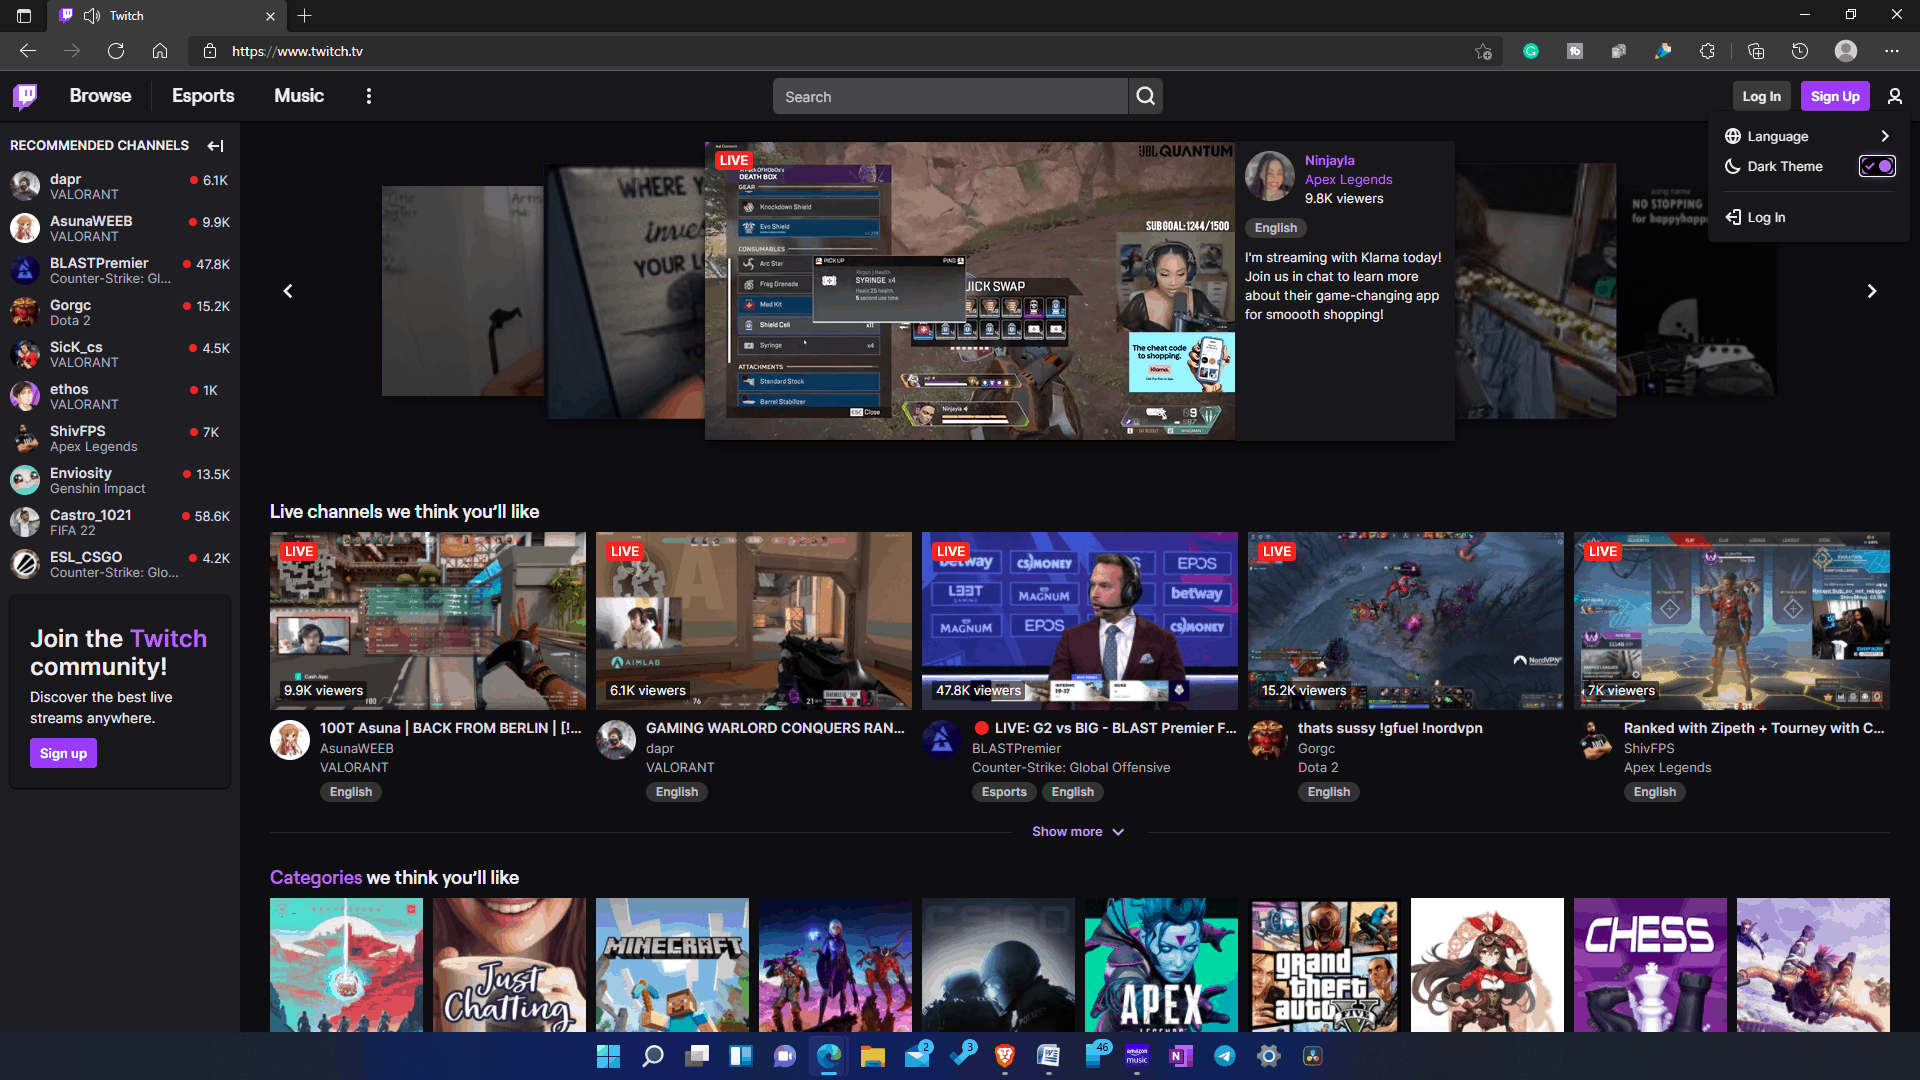Open Gorgc Dota 2 stream thumbnail
This screenshot has width=1920, height=1080.
1406,620
